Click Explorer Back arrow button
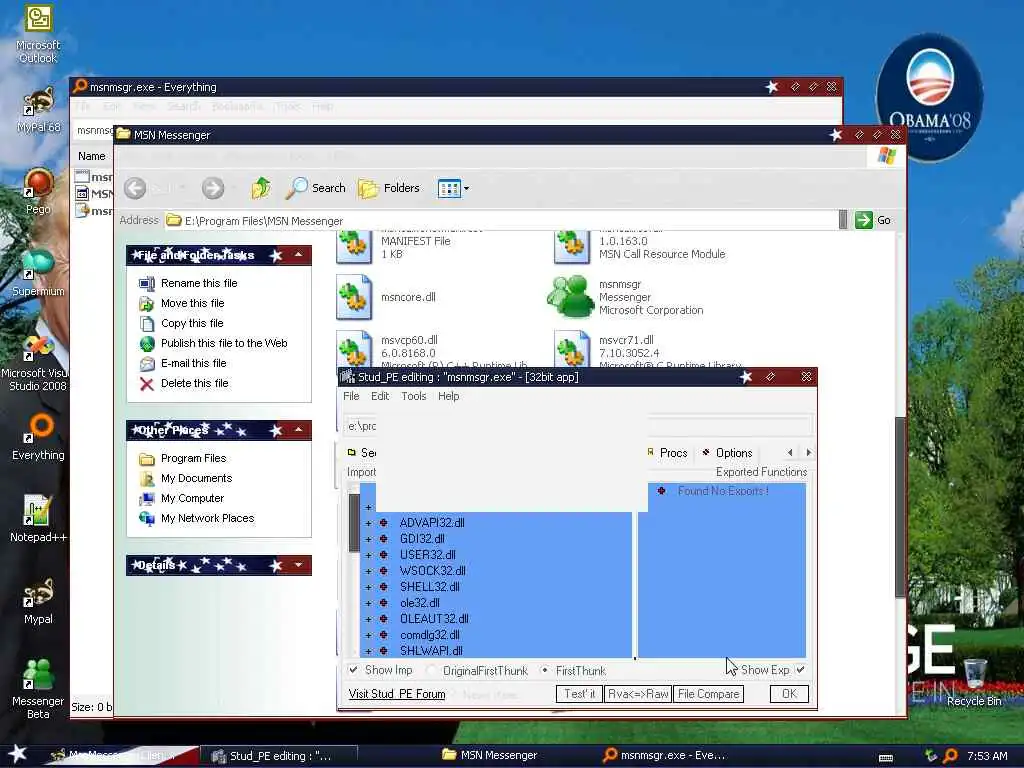Viewport: 1024px width, 768px height. pos(135,188)
